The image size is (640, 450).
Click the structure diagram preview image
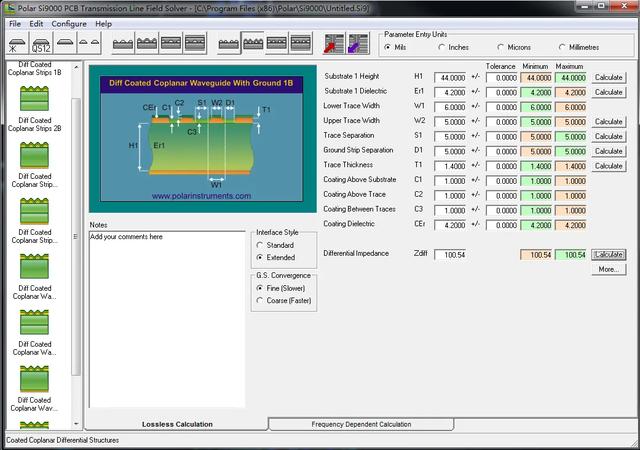coord(202,138)
